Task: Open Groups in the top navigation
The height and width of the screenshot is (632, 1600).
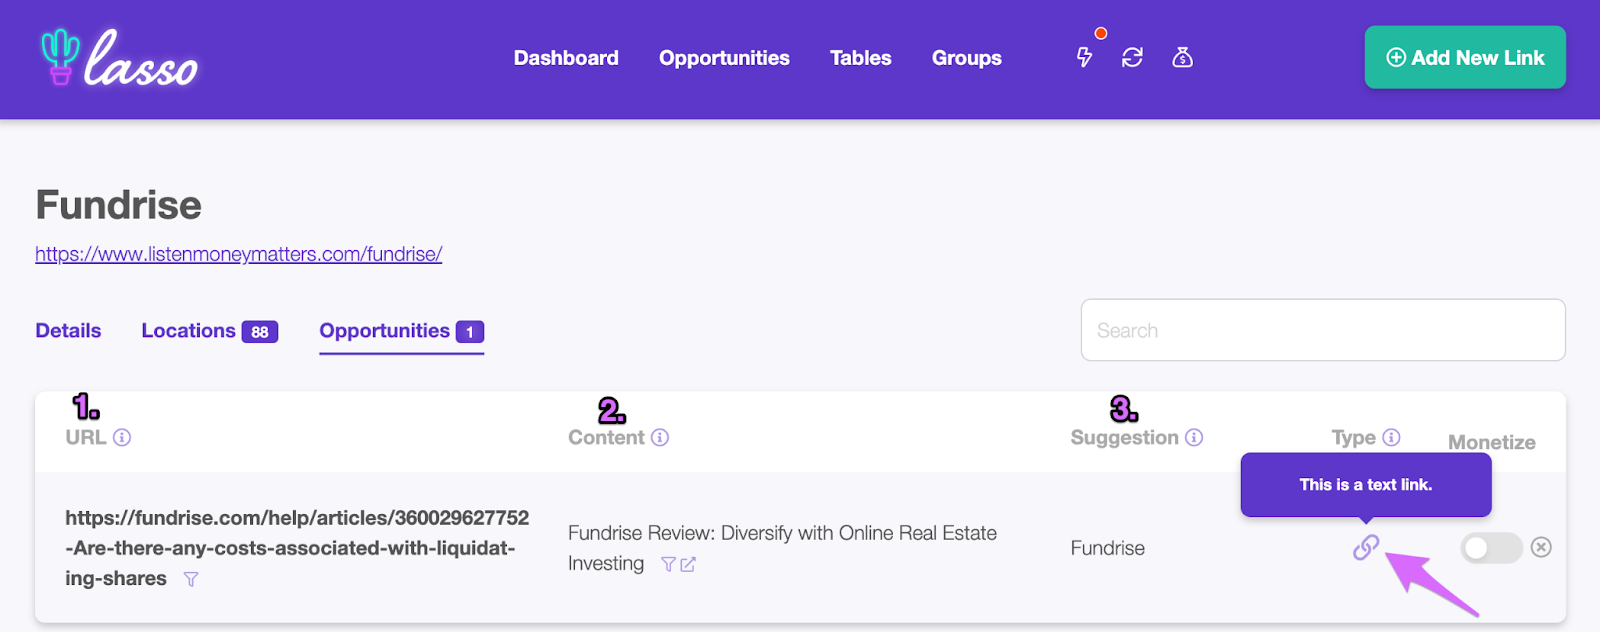Action: click(x=967, y=58)
